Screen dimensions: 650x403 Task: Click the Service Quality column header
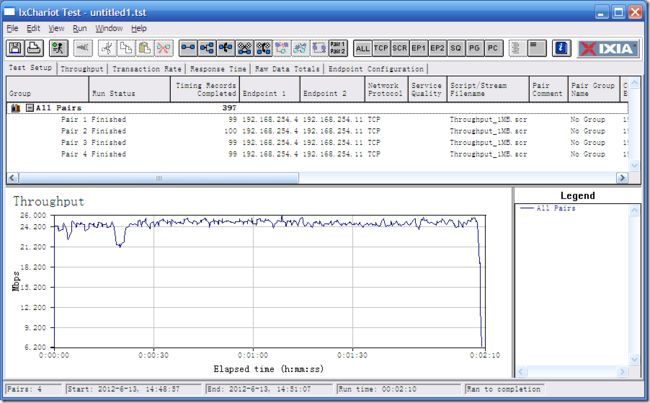click(428, 89)
